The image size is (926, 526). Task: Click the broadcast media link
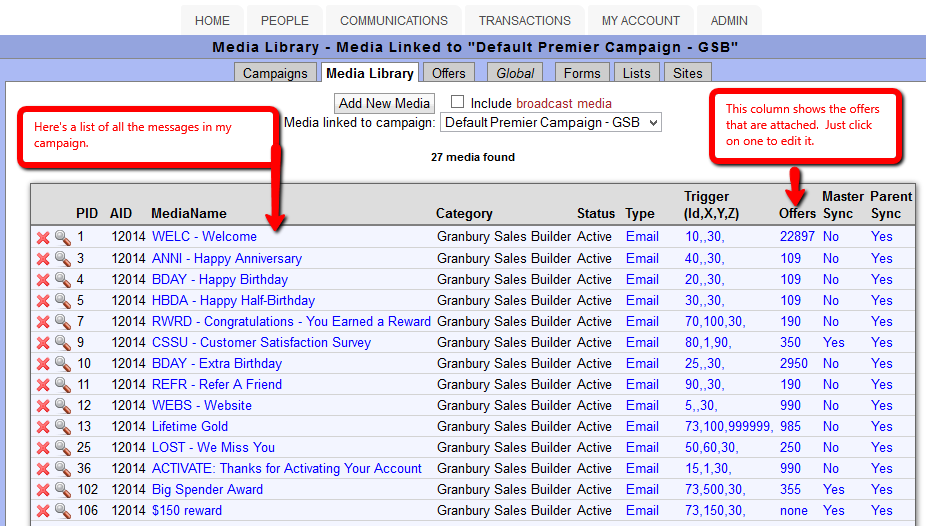point(564,103)
